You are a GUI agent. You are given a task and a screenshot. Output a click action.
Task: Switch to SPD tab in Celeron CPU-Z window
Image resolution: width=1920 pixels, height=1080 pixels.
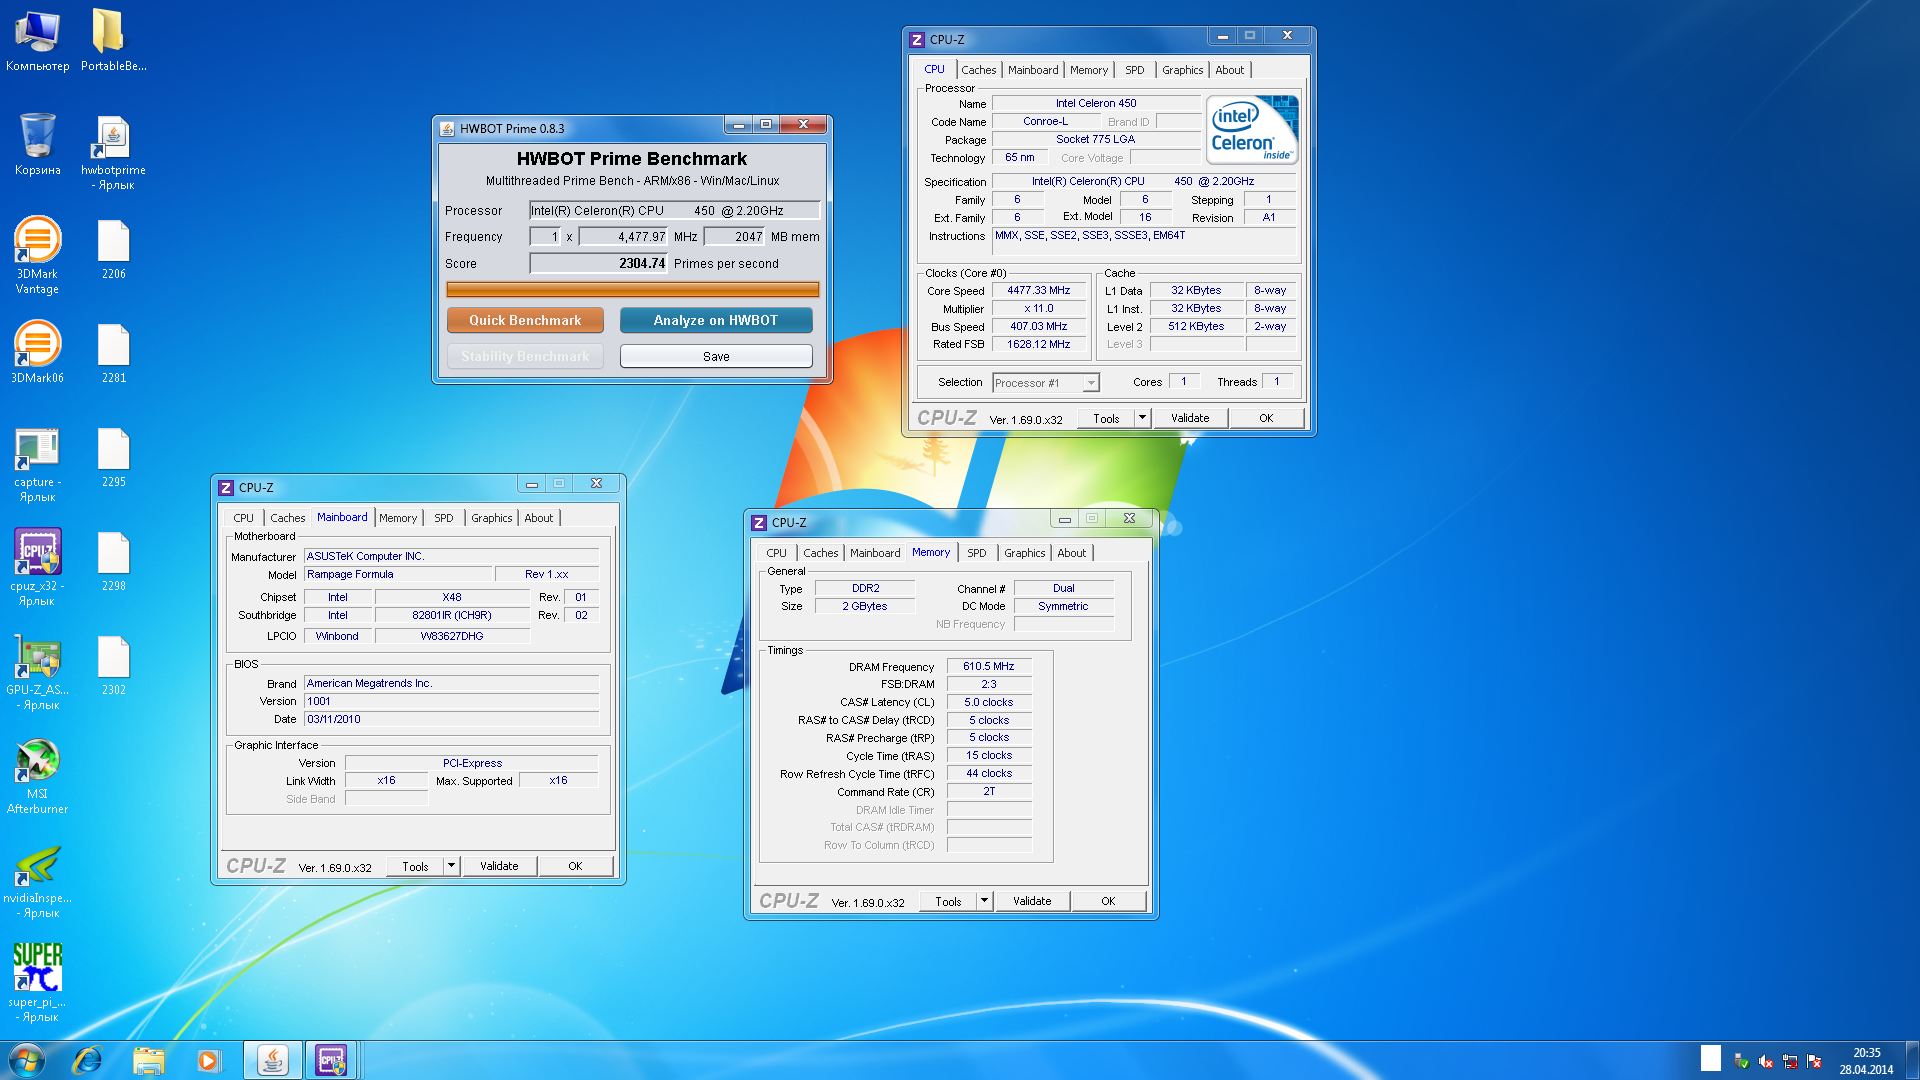1134,70
